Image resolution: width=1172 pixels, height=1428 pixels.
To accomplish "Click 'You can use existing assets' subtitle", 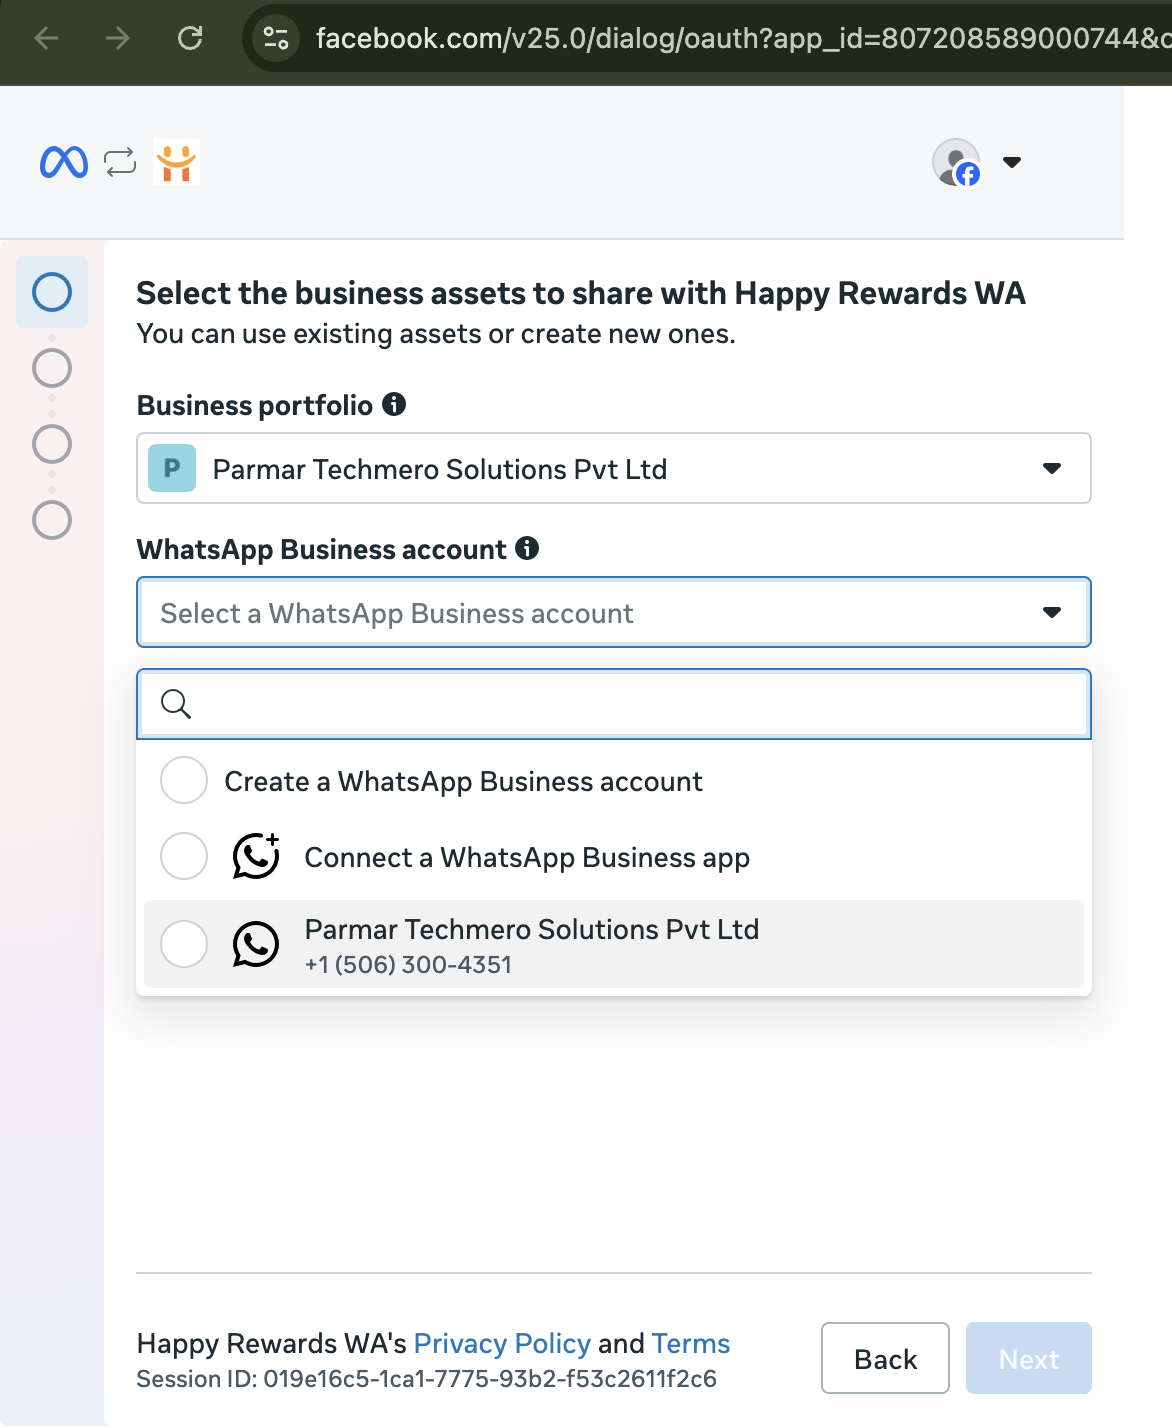I will [436, 334].
